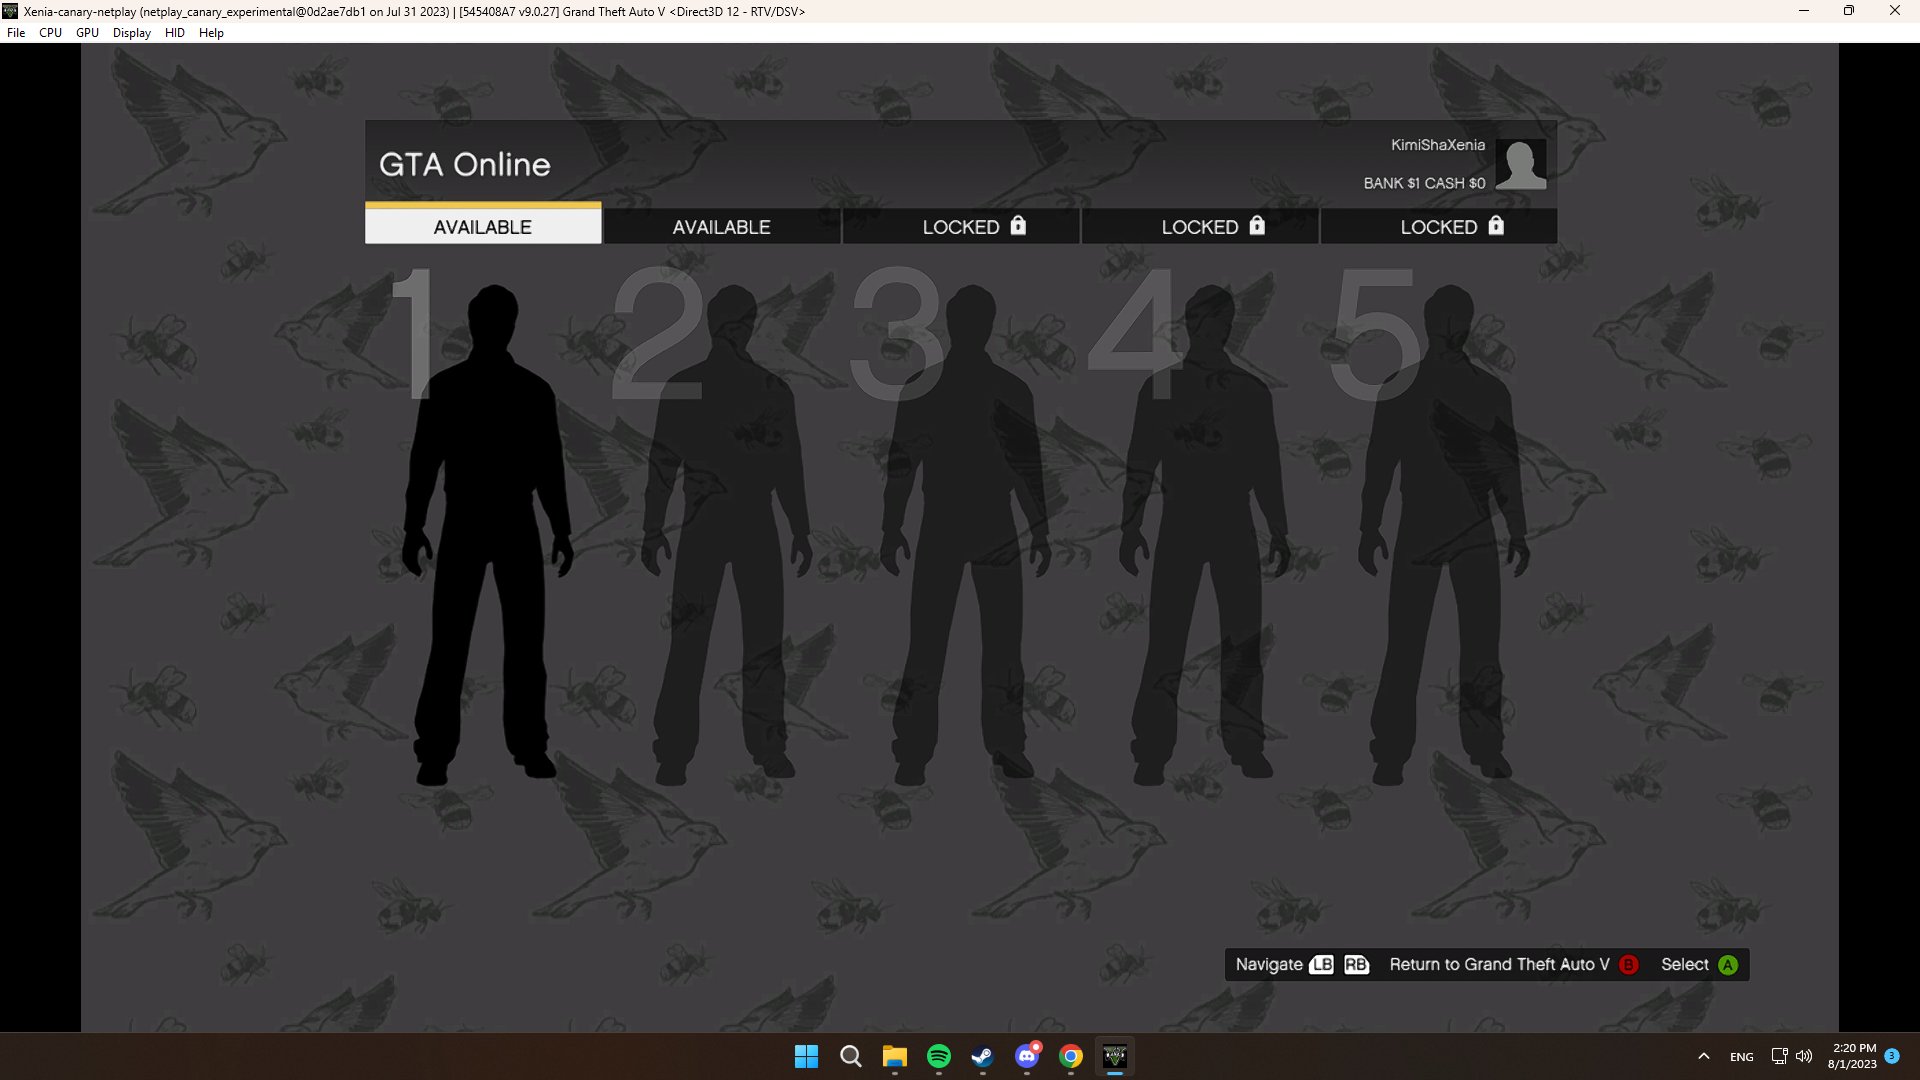1920x1080 pixels.
Task: Show hidden system tray icons chevron
Action: 1704,1056
